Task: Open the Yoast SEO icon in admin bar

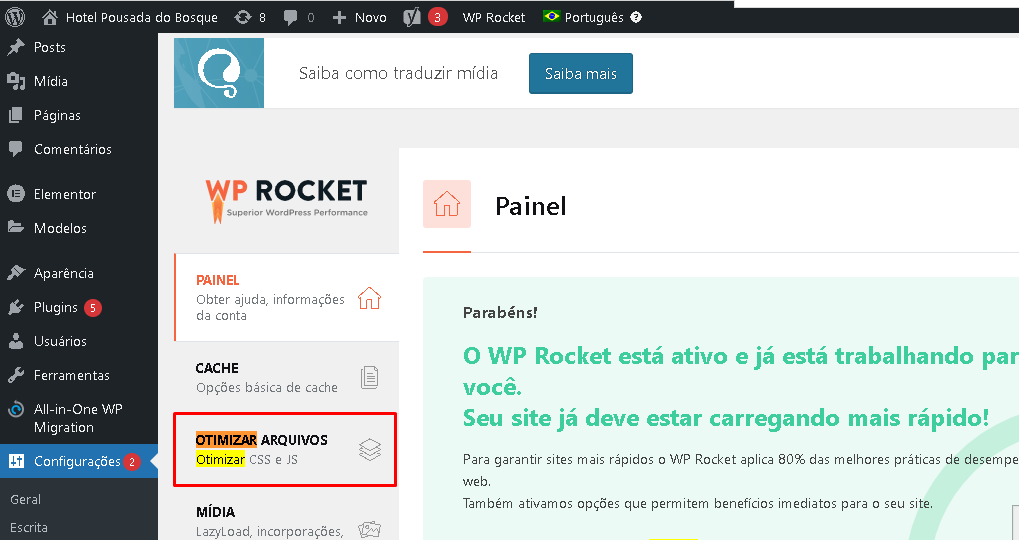Action: point(412,17)
